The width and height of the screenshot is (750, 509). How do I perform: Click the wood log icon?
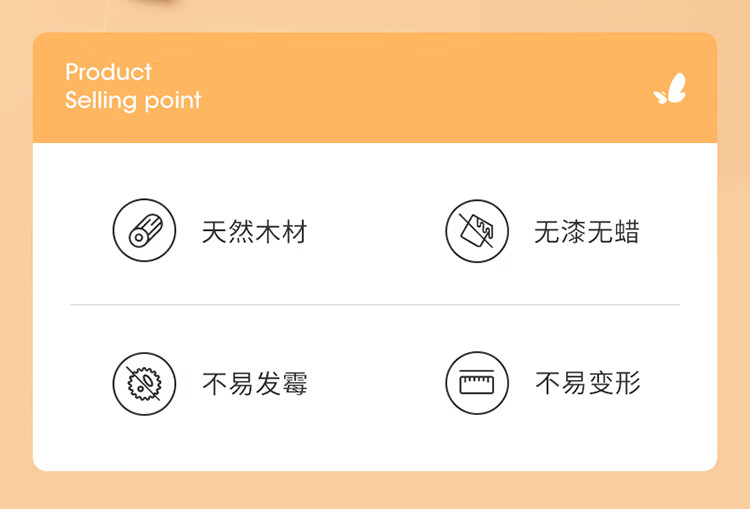pos(144,231)
